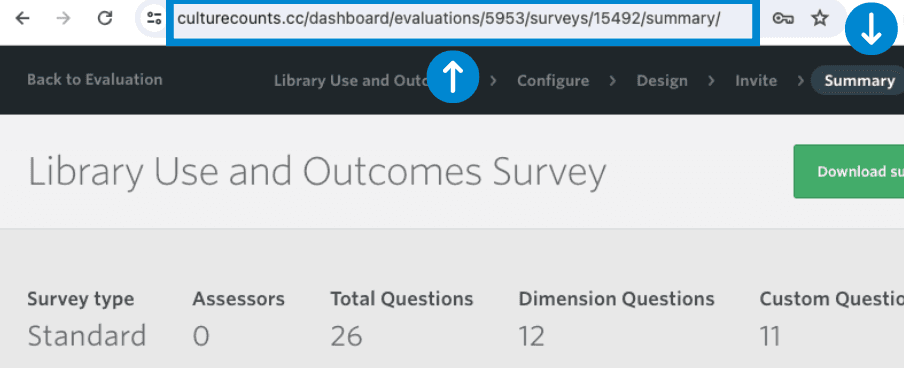Select the highlighted Summary step

pyautogui.click(x=858, y=81)
